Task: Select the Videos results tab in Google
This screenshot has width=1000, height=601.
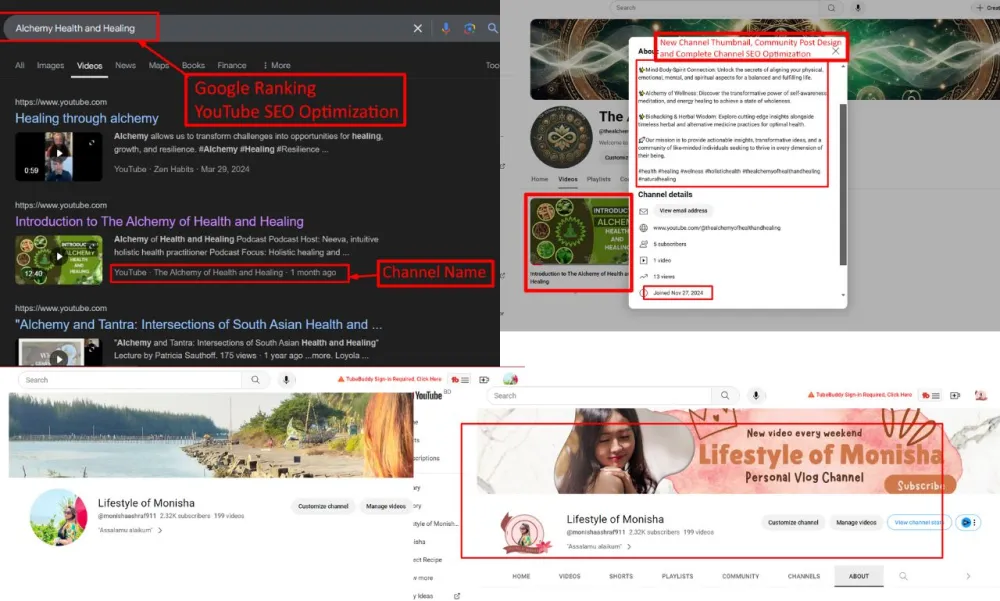Action: pyautogui.click(x=89, y=66)
